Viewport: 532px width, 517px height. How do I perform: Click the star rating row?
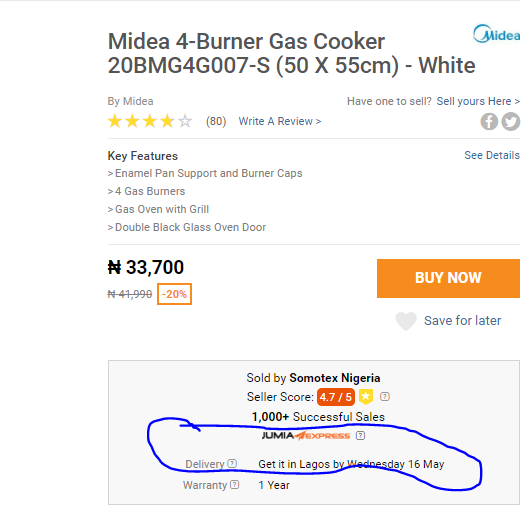coord(150,121)
